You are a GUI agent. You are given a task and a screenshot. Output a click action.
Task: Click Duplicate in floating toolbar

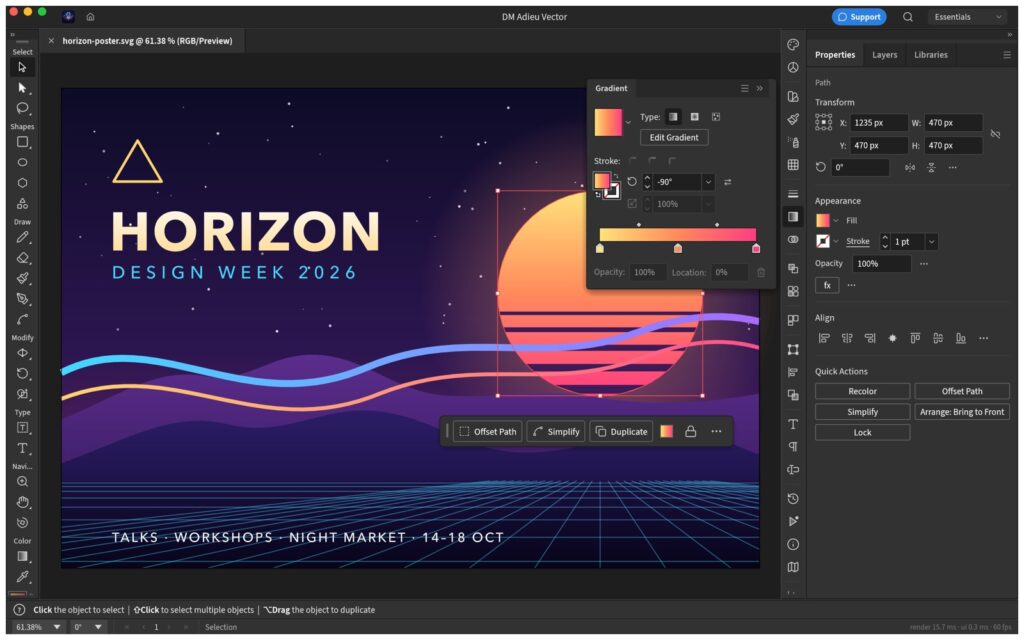(x=621, y=432)
